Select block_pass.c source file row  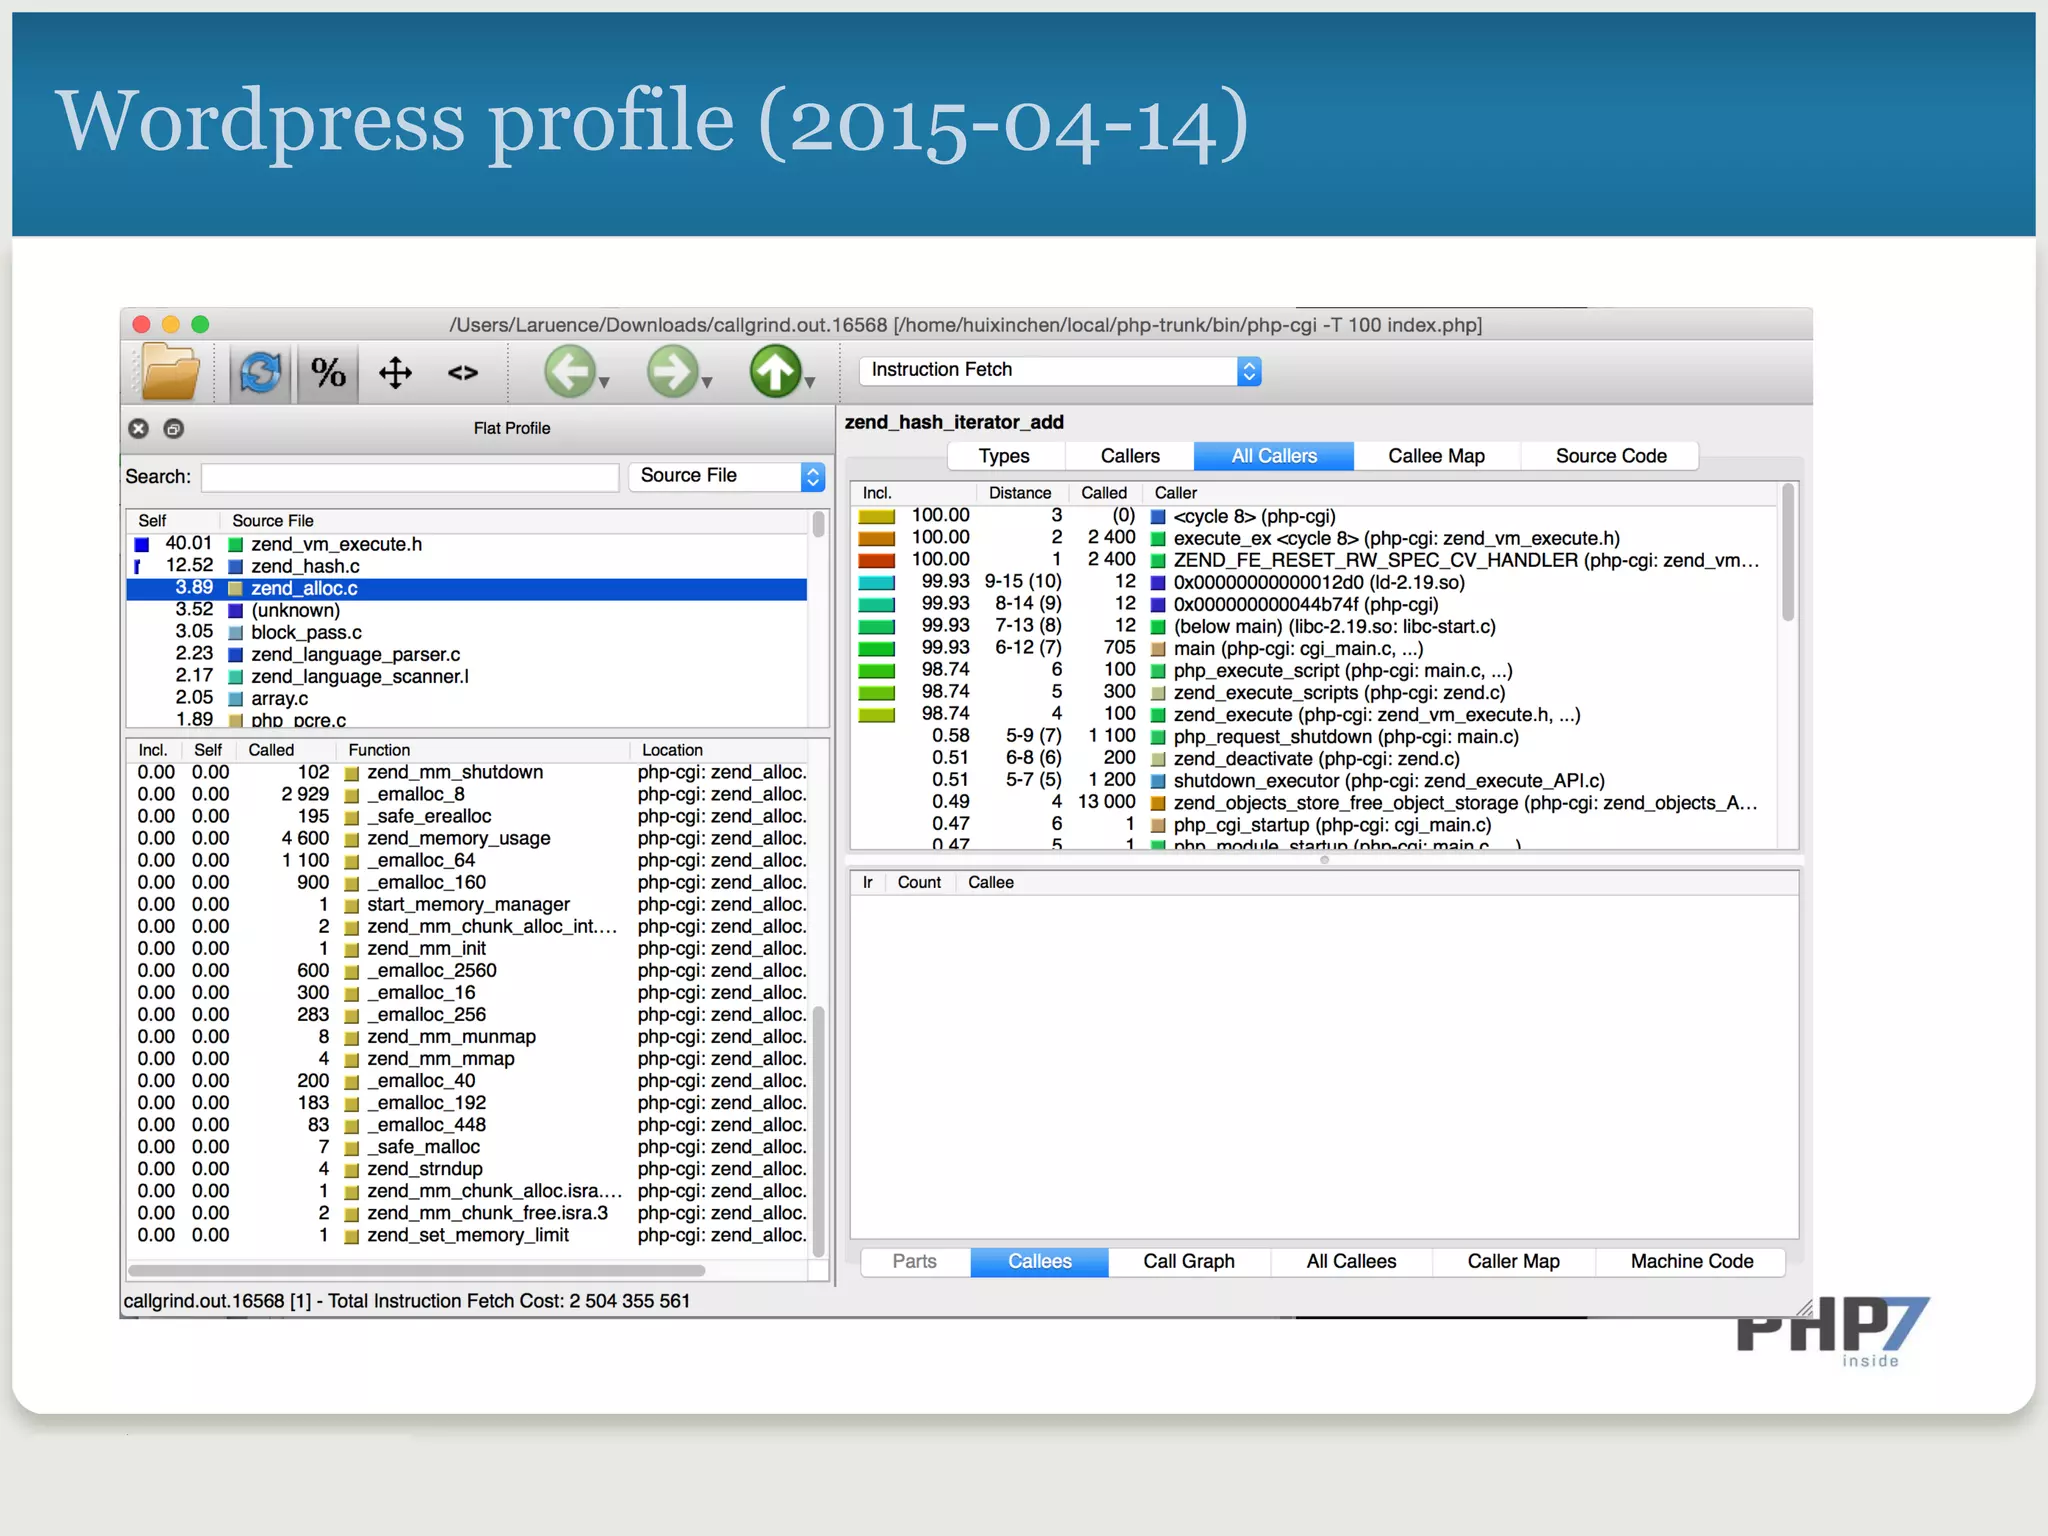click(x=467, y=632)
